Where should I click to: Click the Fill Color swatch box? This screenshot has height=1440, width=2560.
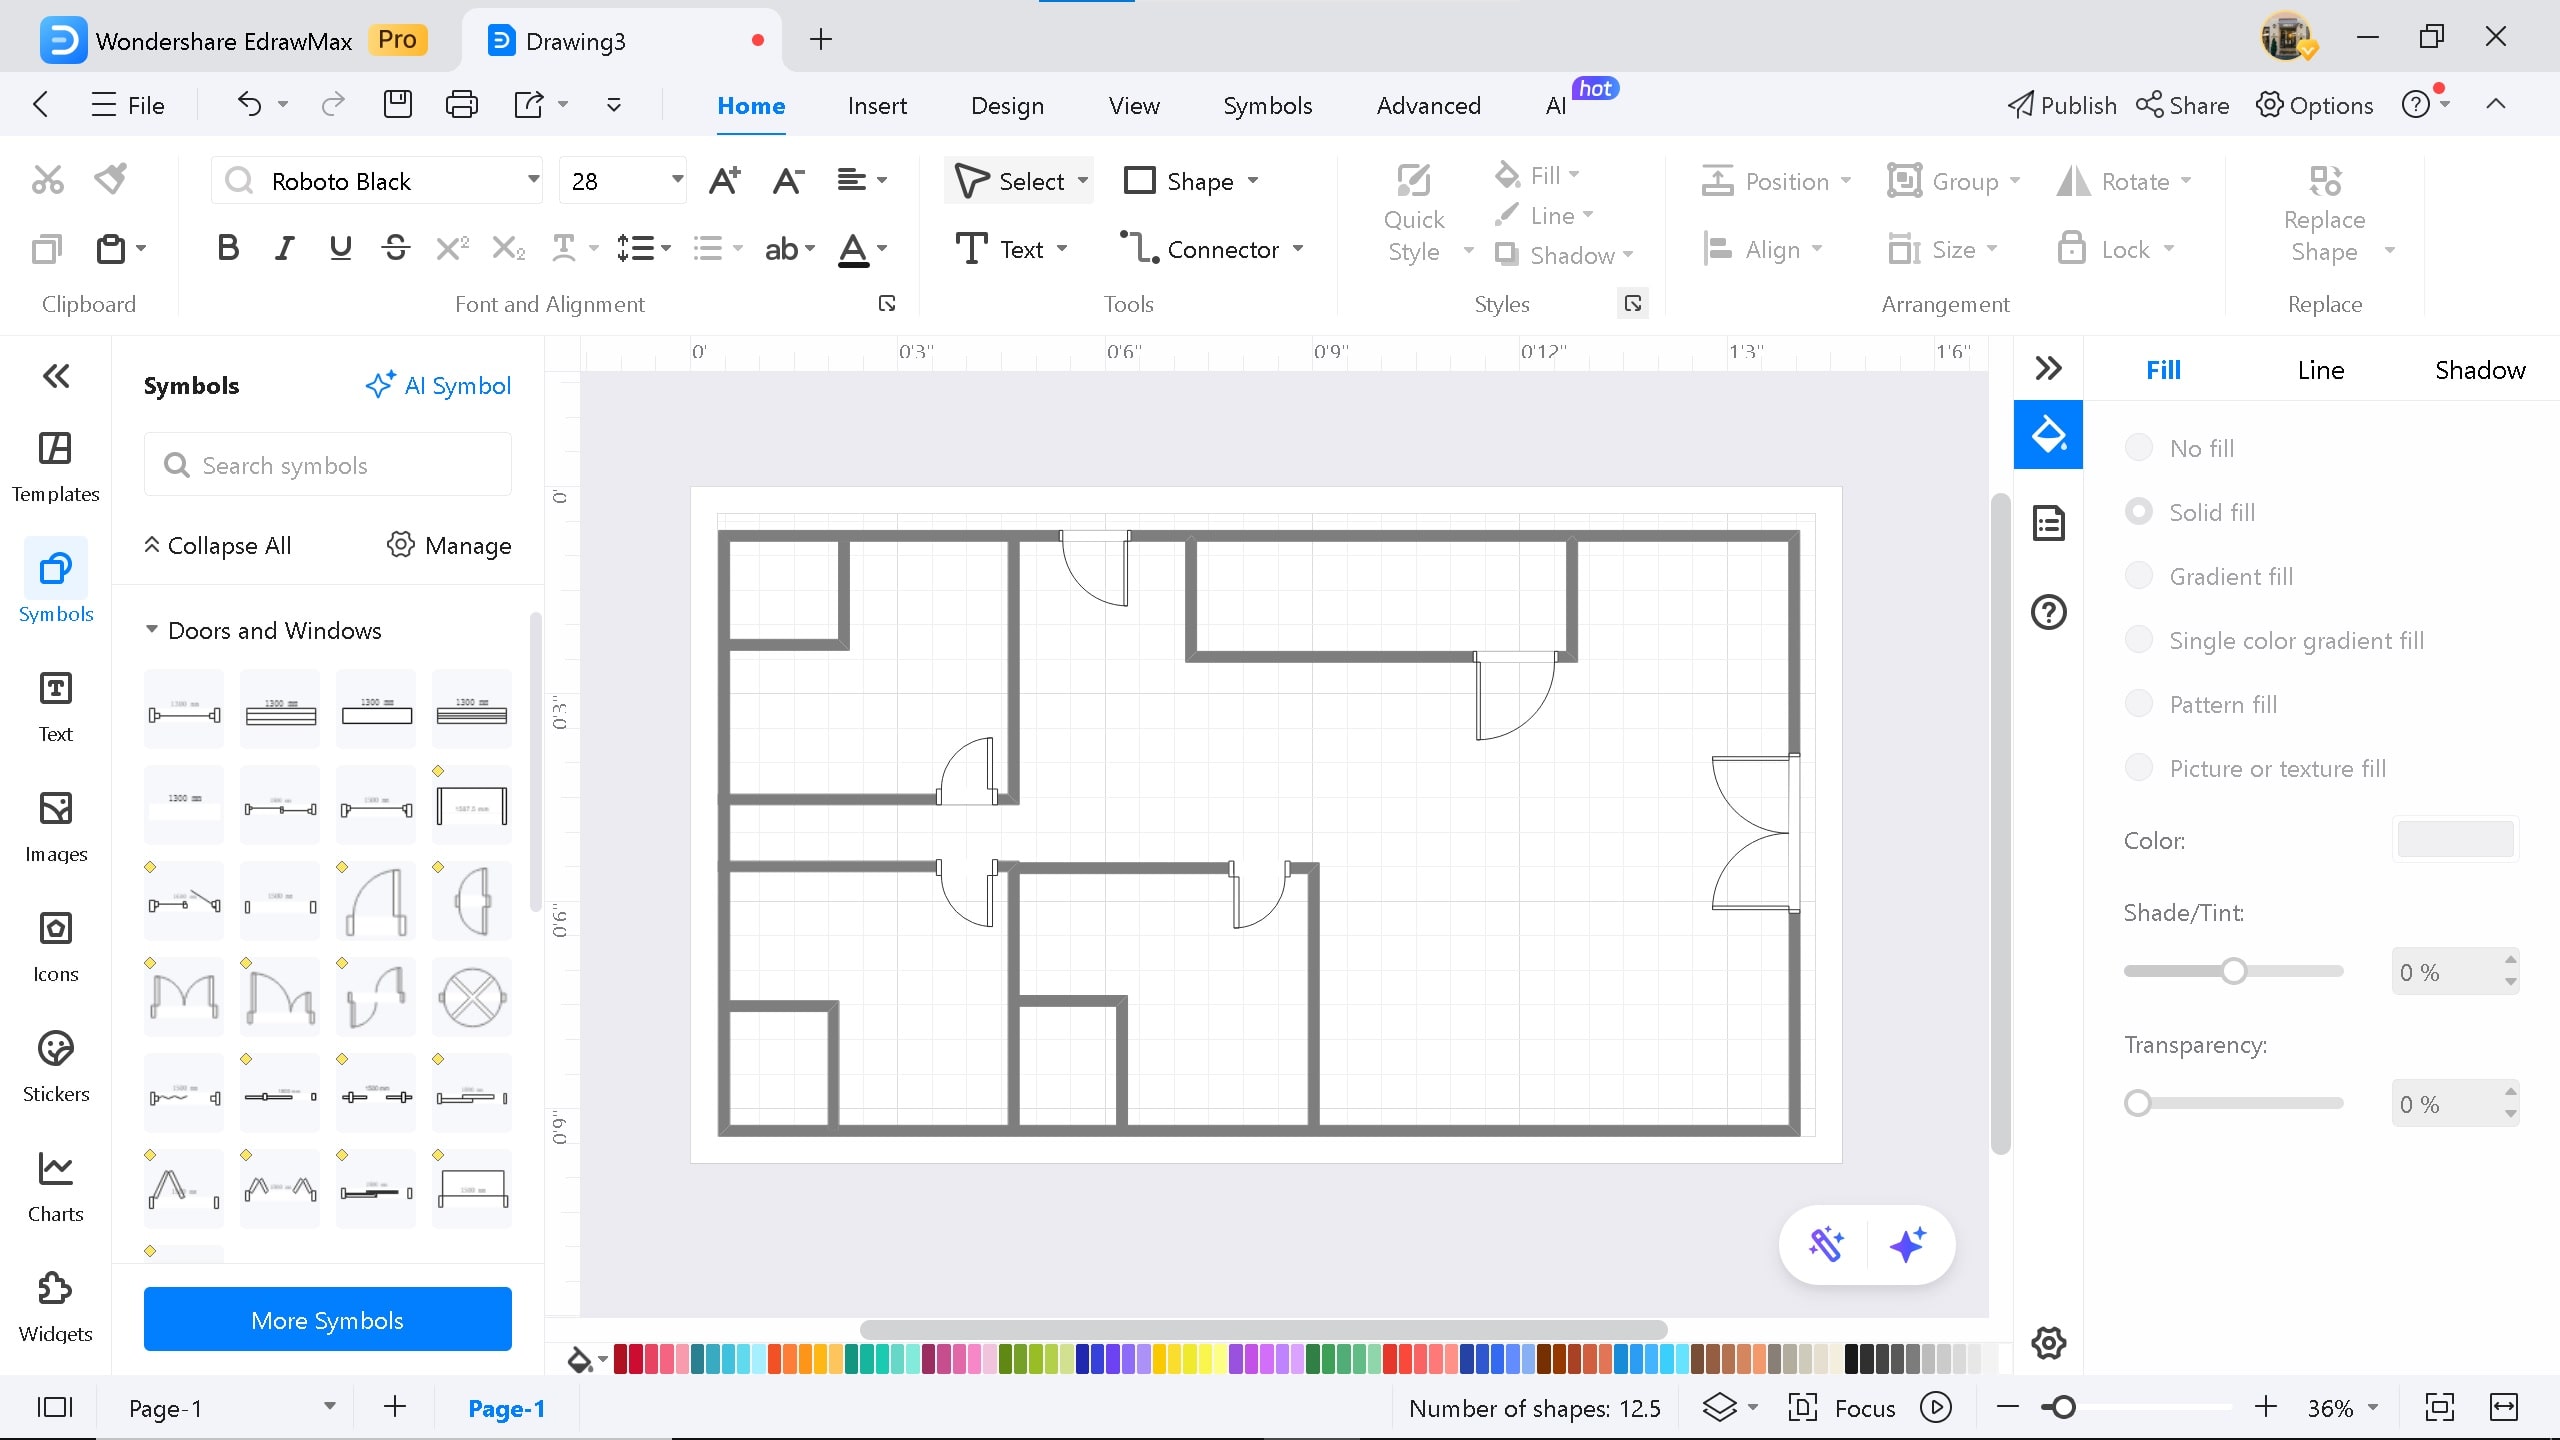pos(2455,839)
